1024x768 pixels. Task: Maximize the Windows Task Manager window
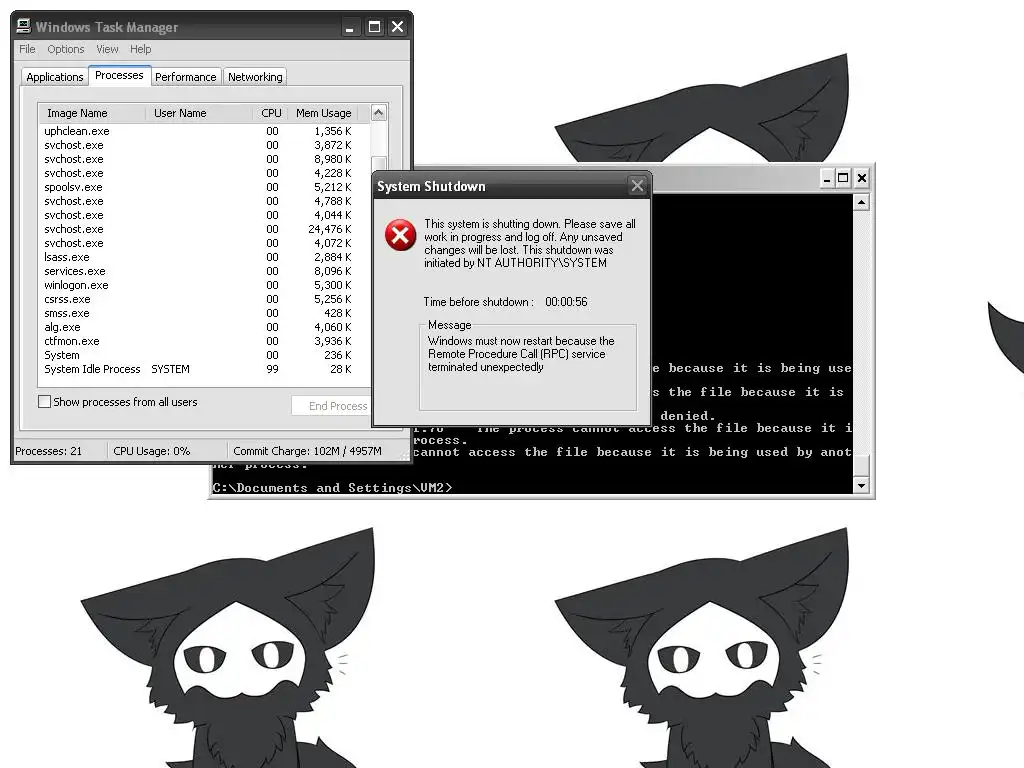coord(374,27)
